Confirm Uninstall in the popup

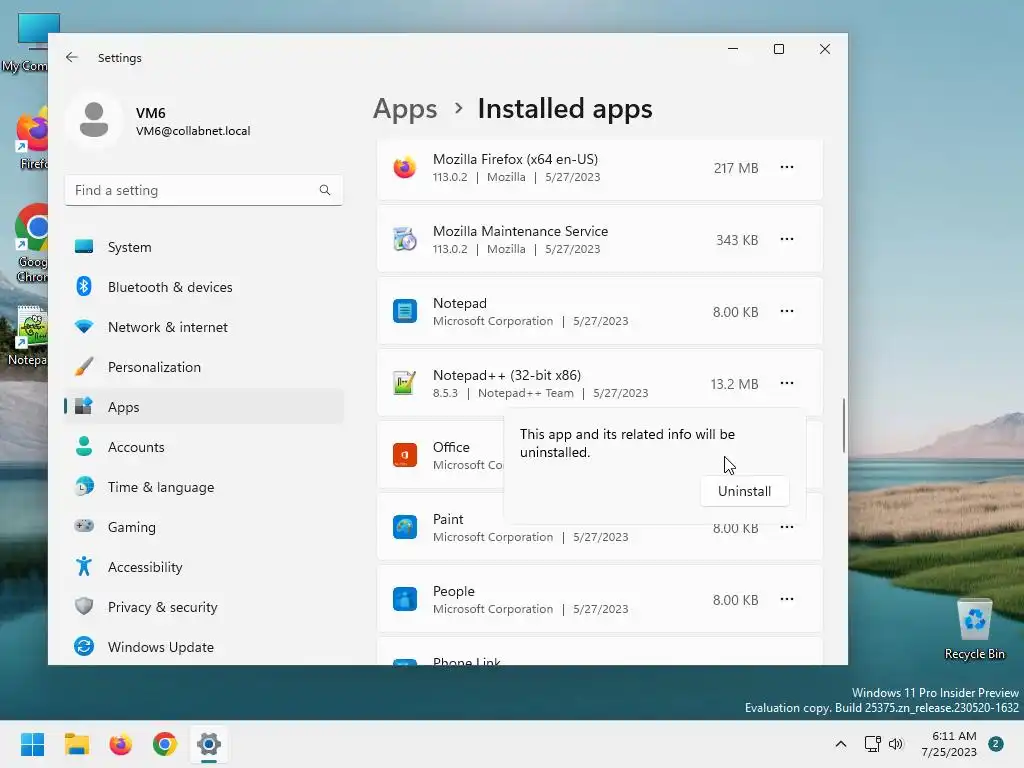(x=744, y=491)
